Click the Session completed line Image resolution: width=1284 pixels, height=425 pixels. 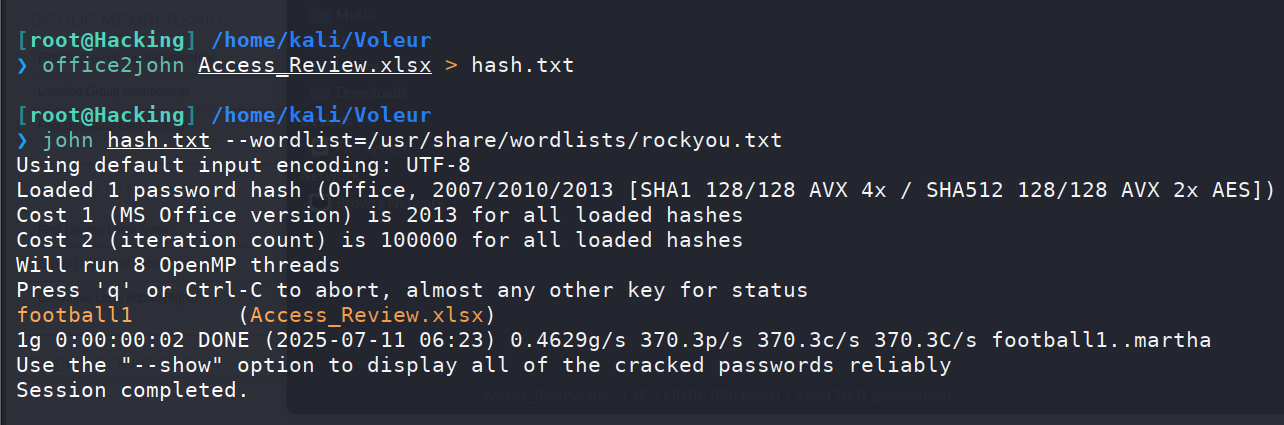tap(132, 390)
